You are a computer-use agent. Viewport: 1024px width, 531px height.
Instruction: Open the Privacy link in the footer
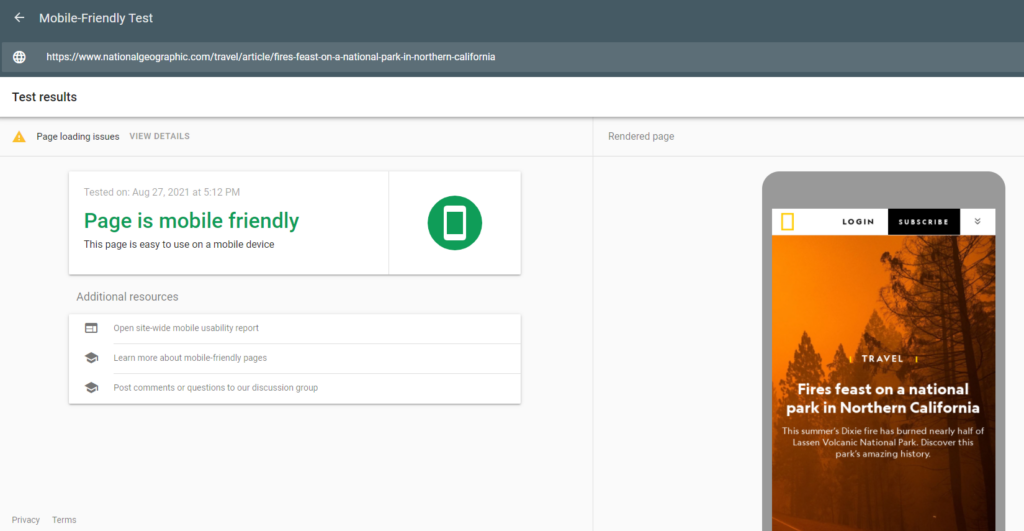pos(26,520)
